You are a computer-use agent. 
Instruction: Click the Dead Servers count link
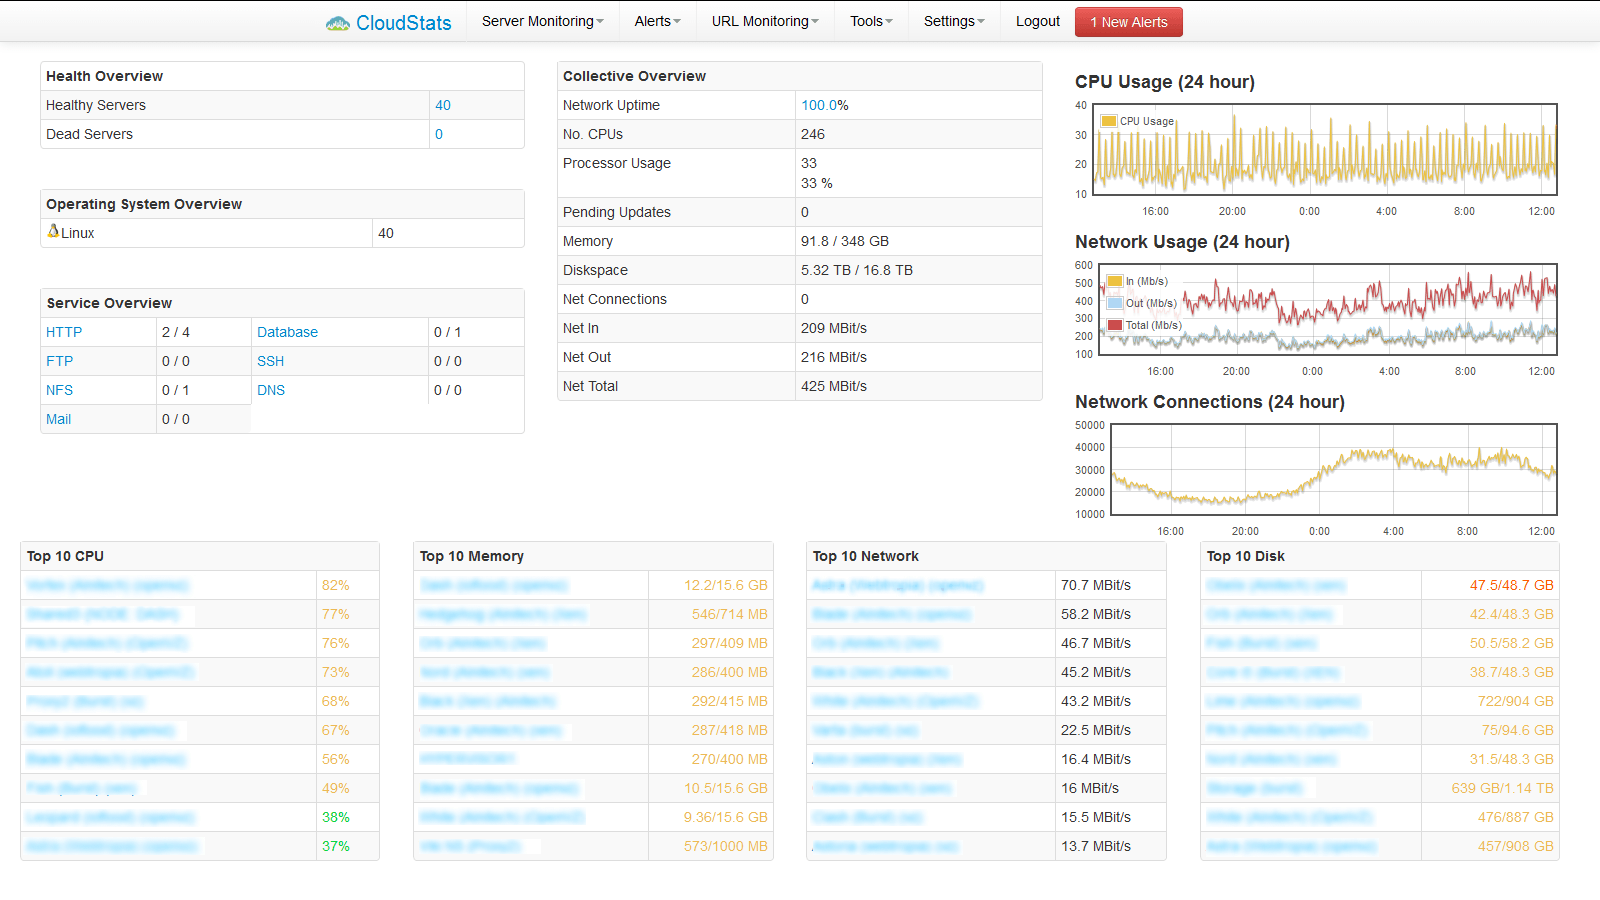click(439, 134)
